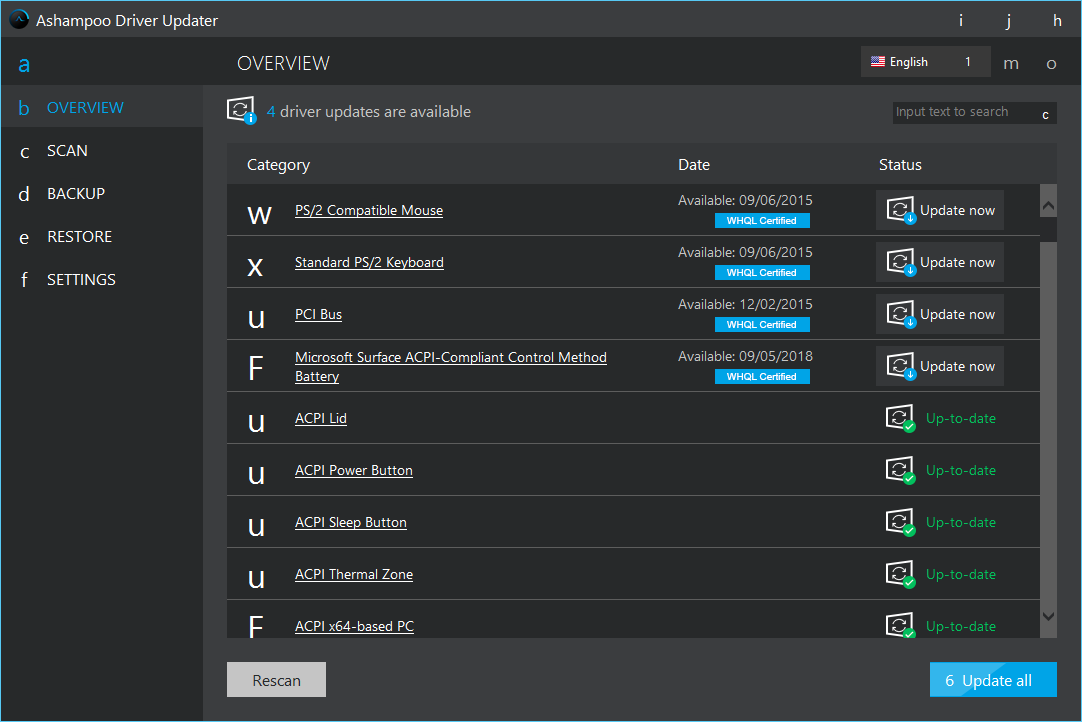
Task: Click the up-to-date status icon for ACPI Power Button
Action: 901,470
